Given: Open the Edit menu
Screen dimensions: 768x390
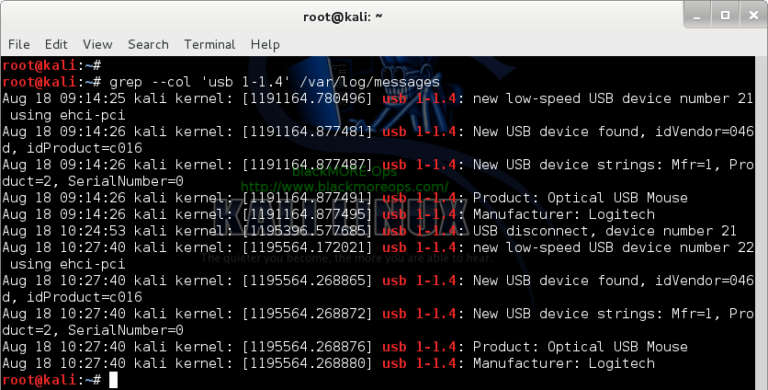Looking at the screenshot, I should pyautogui.click(x=56, y=44).
